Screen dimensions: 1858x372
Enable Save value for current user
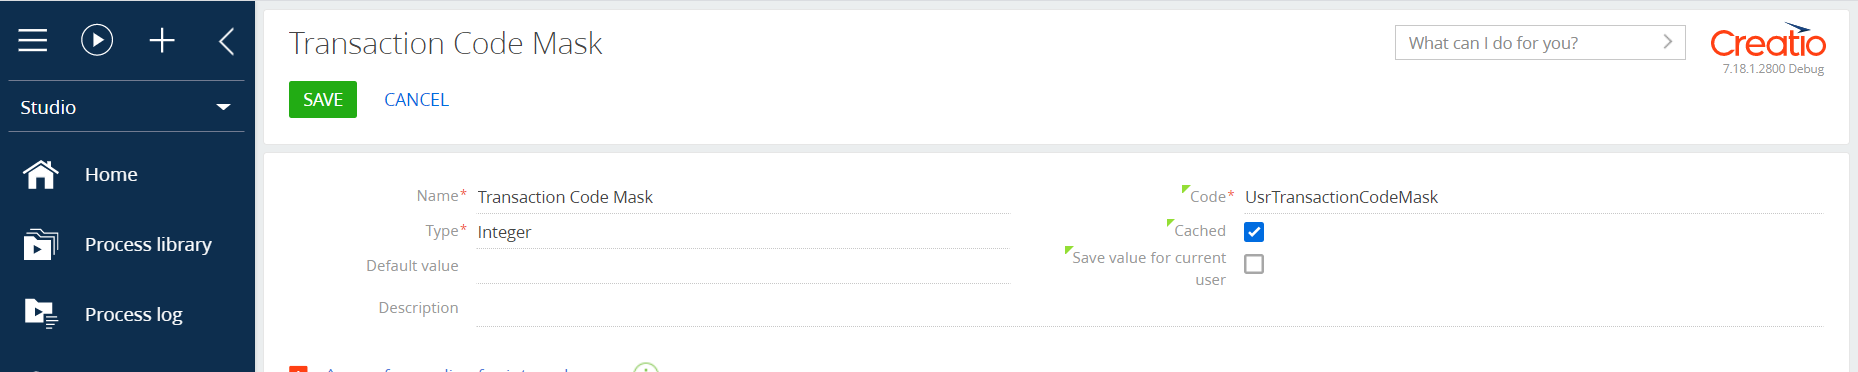pos(1254,264)
